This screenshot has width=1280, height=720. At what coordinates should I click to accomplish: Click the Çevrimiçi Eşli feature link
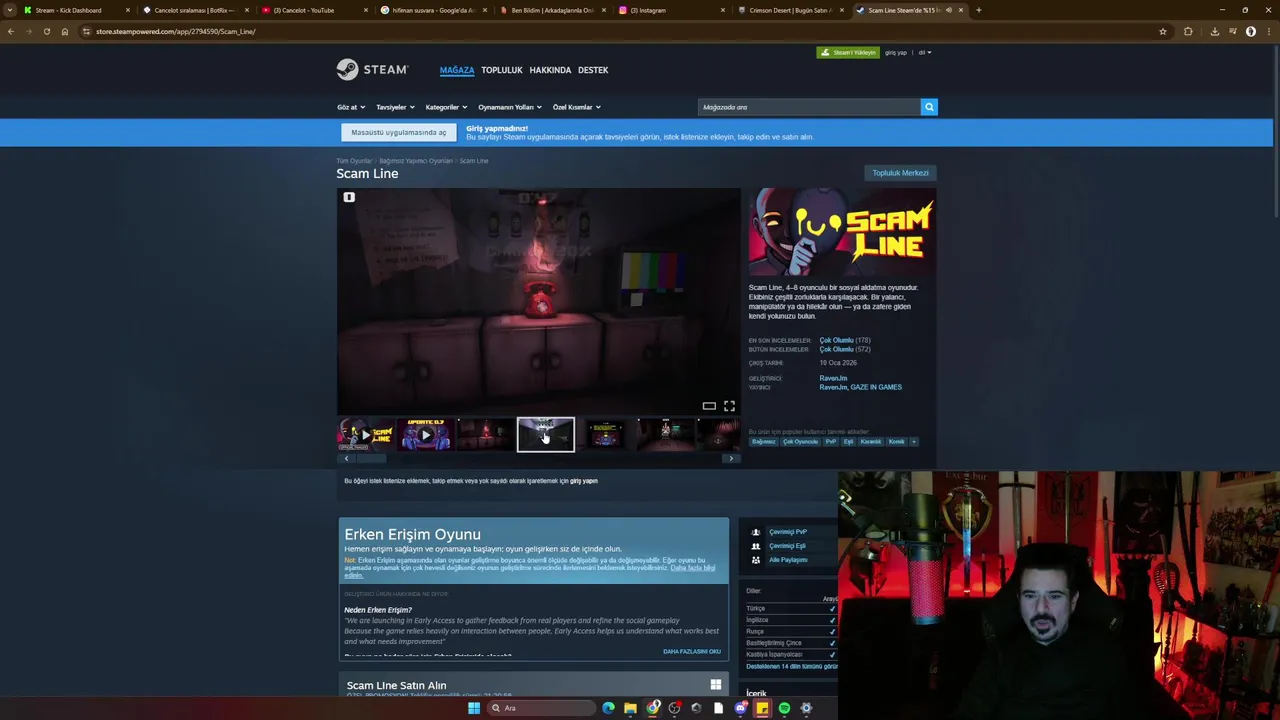(787, 546)
